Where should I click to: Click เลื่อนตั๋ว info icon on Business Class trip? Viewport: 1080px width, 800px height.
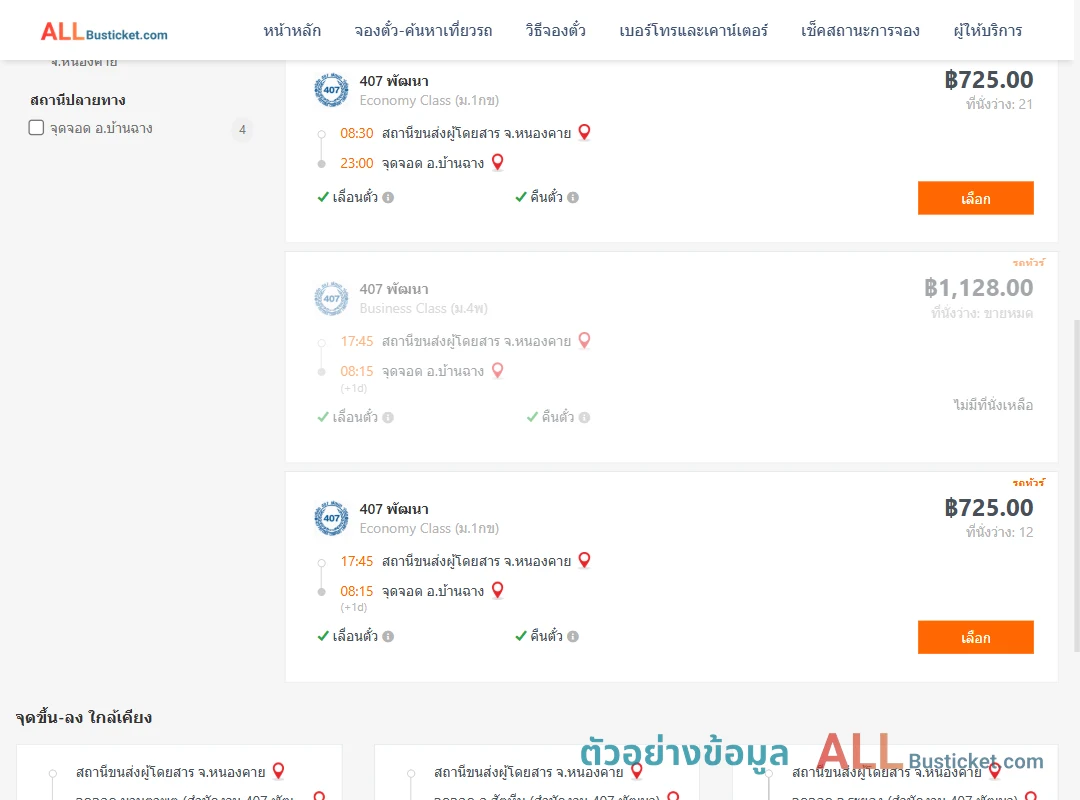pos(388,418)
